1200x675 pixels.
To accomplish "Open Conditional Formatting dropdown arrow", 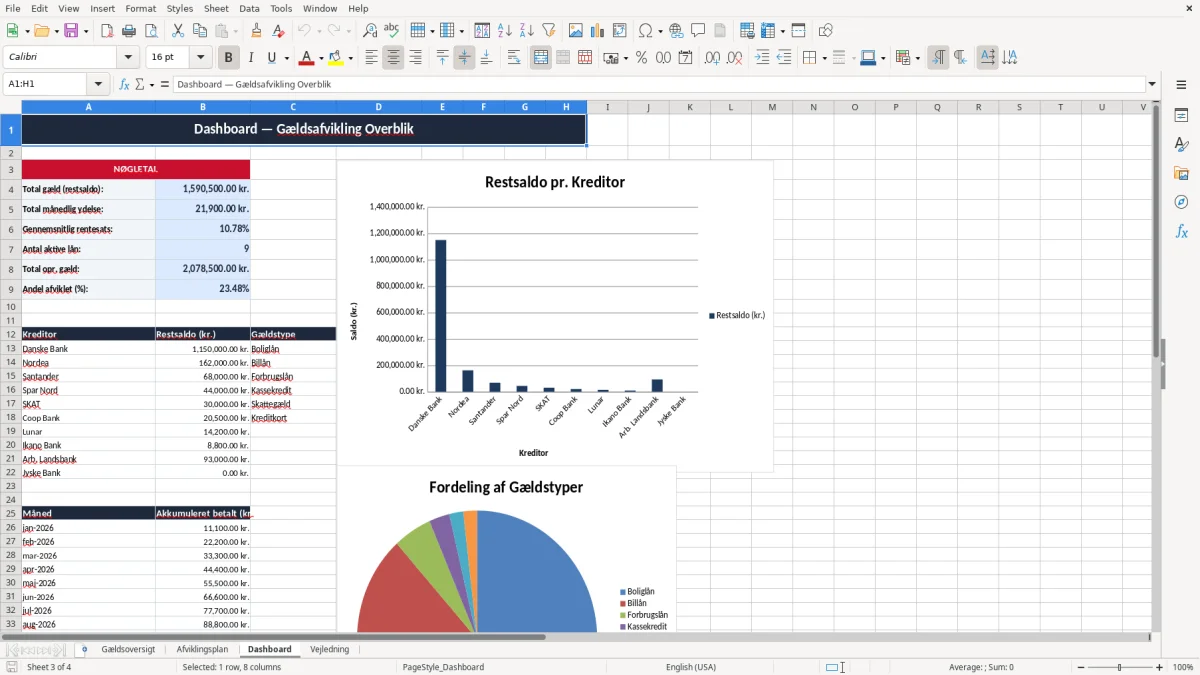I will tap(917, 58).
